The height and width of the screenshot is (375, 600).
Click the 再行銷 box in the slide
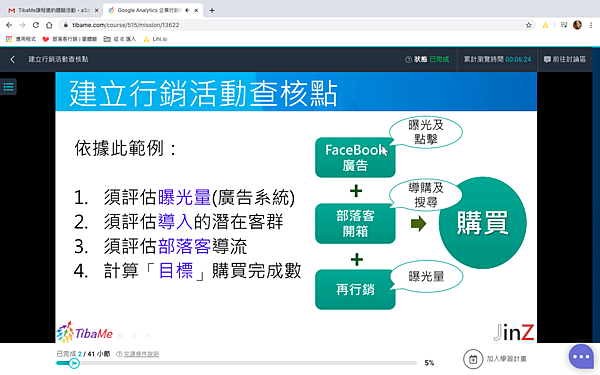tap(355, 290)
